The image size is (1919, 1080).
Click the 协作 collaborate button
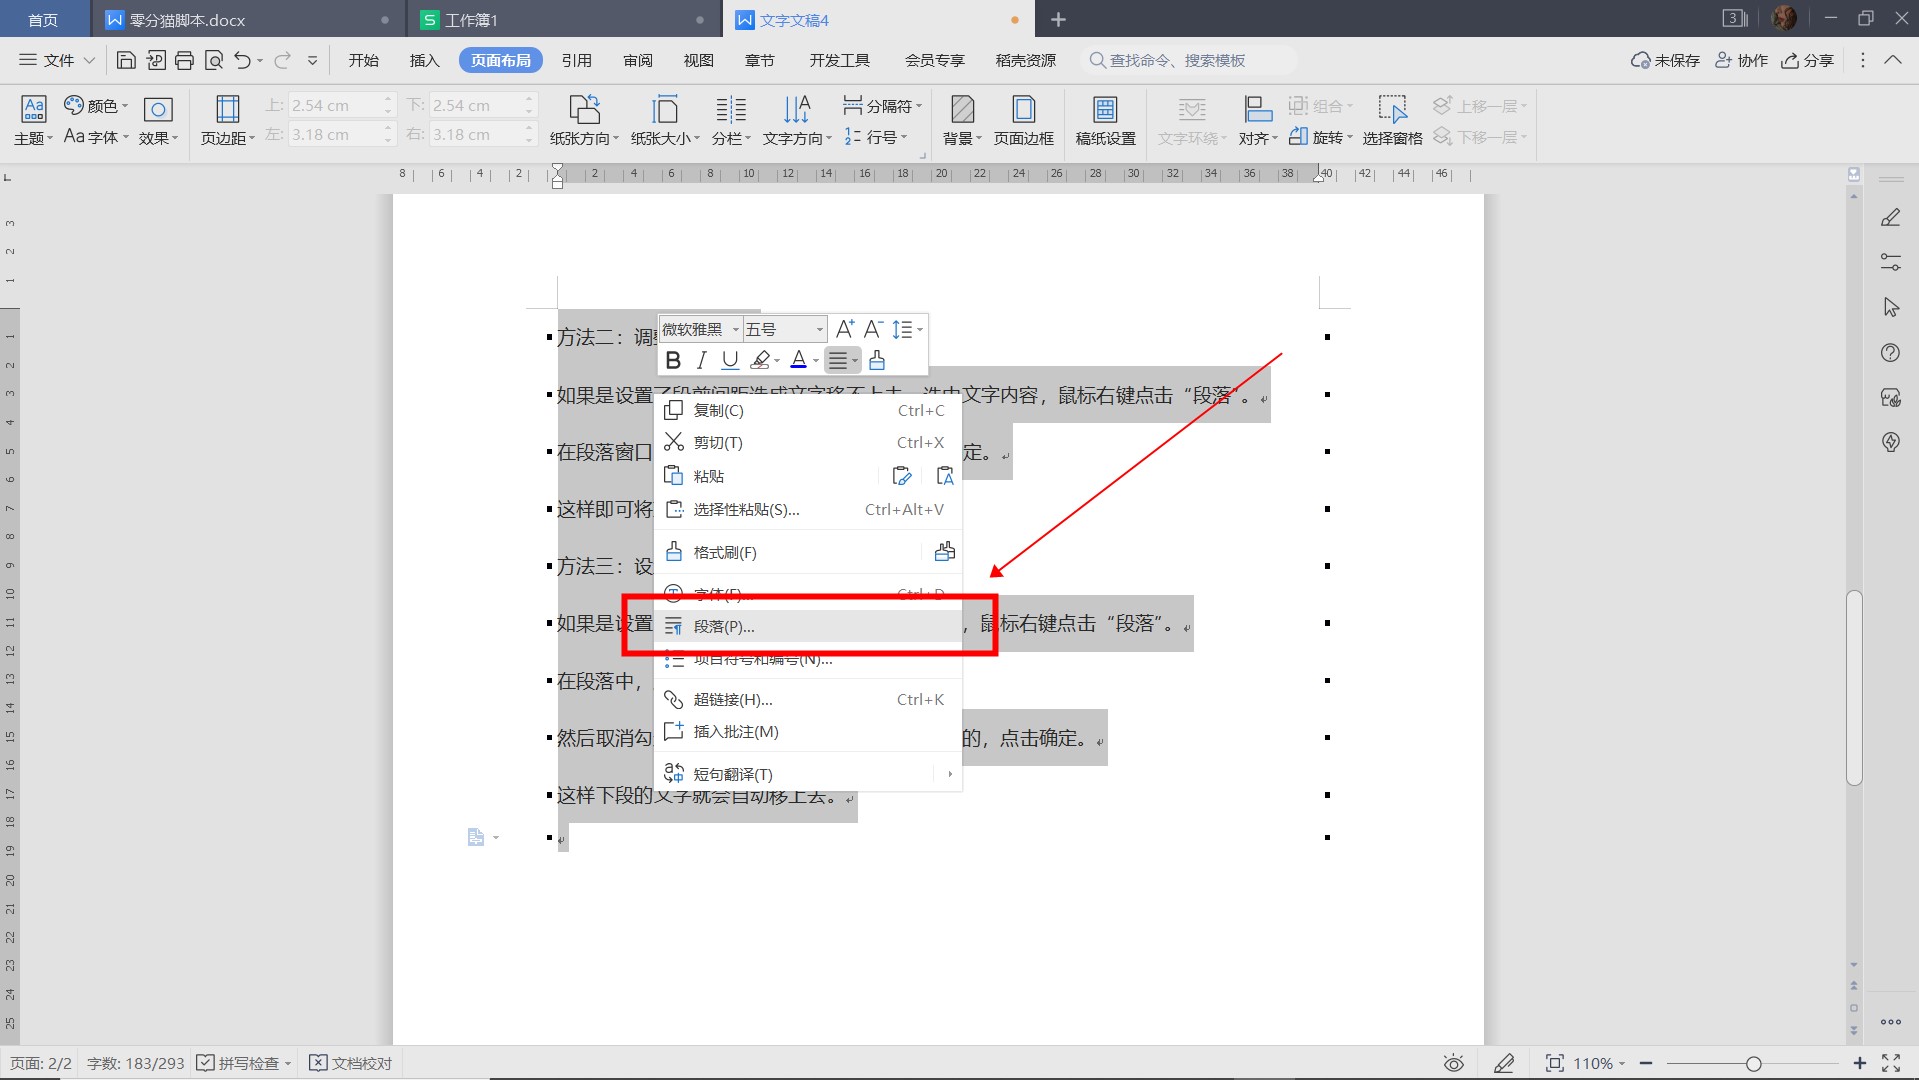pos(1741,61)
